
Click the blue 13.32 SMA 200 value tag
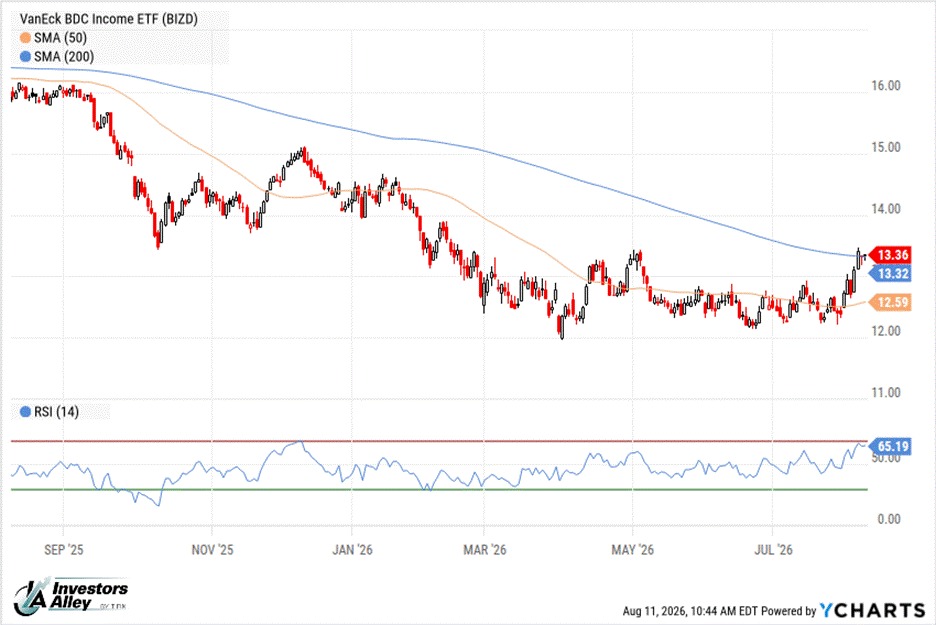(x=890, y=274)
